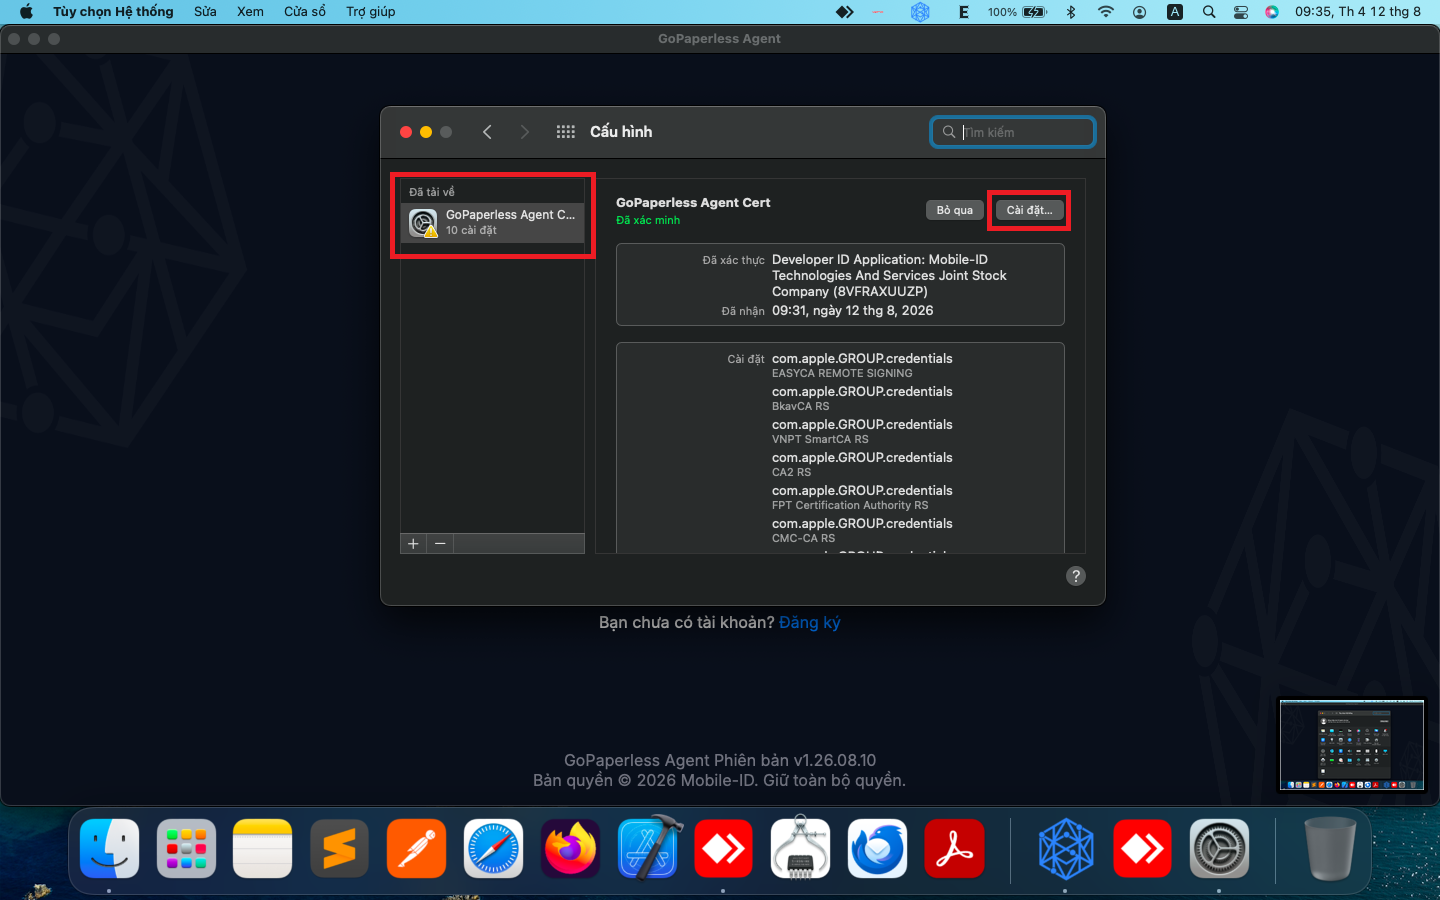Open System Information from the Dock
The image size is (1440, 900).
(x=801, y=848)
